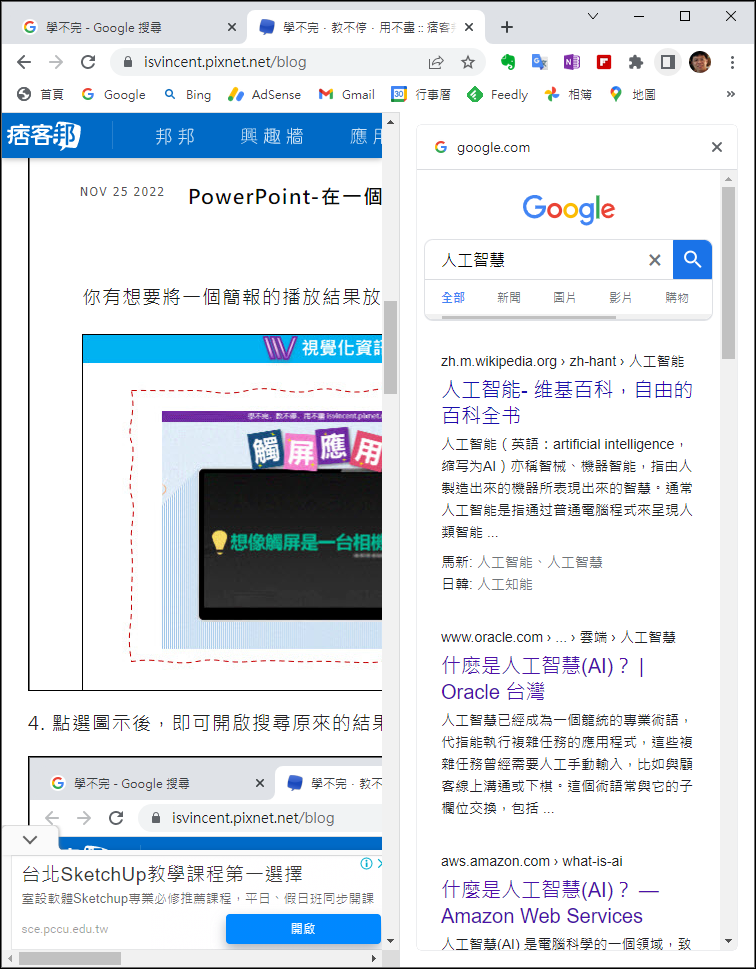Open the Bing bookmark
756x969 pixels.
[x=187, y=95]
